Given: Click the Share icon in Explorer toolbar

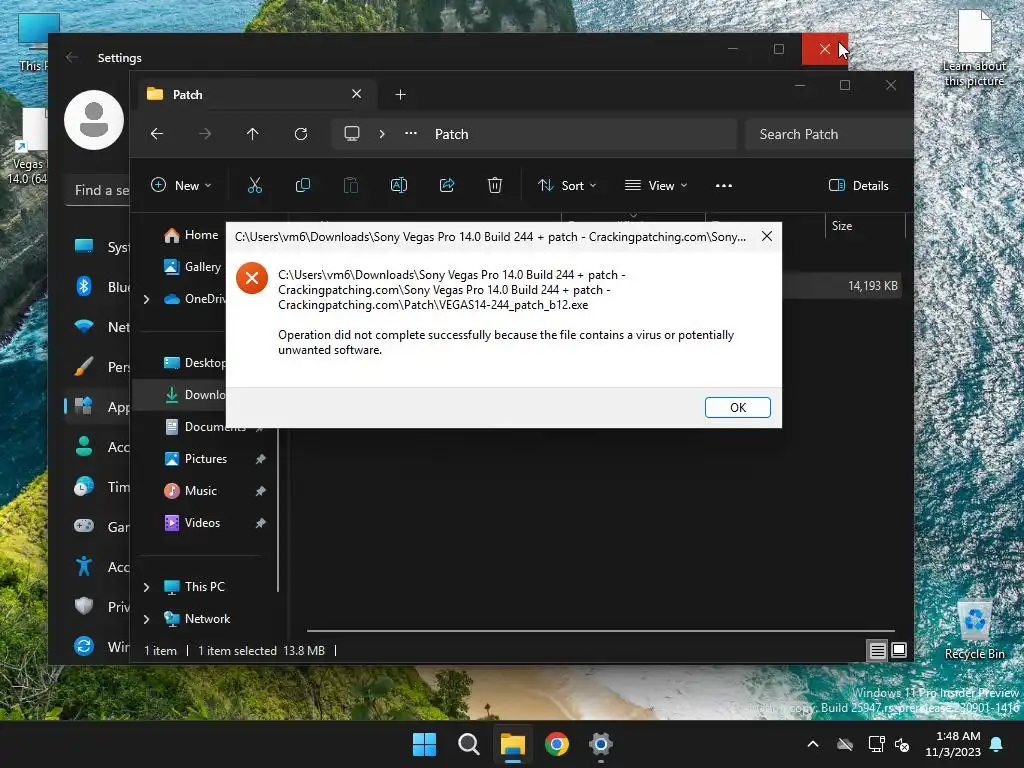Looking at the screenshot, I should click(x=447, y=185).
